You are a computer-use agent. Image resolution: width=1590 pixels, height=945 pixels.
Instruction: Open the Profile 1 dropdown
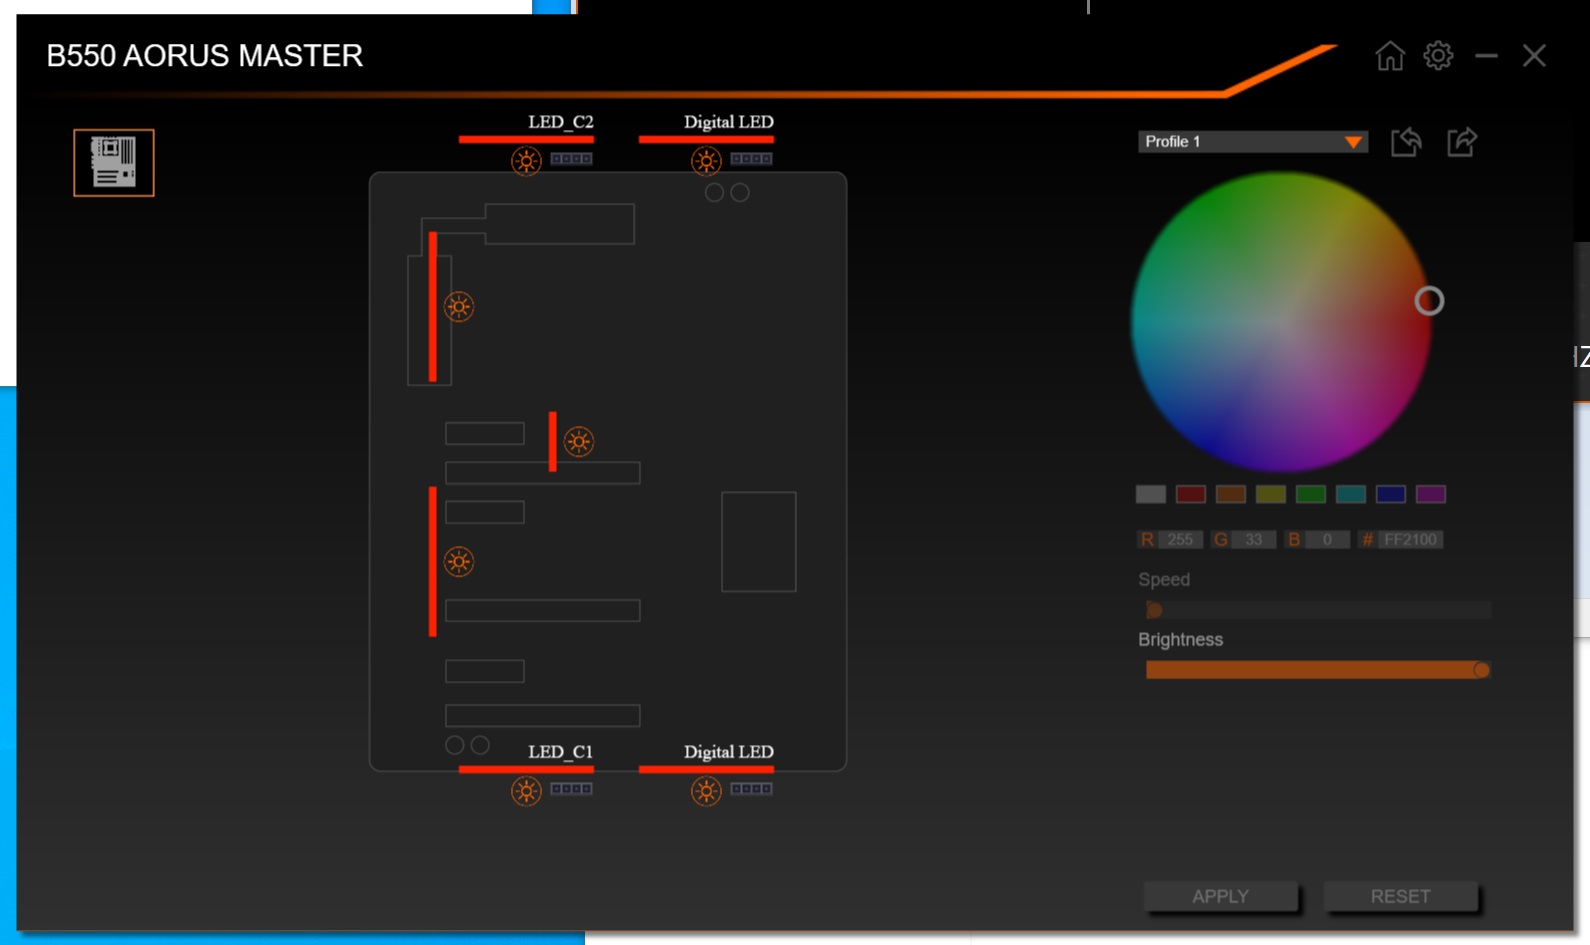[x=1252, y=142]
